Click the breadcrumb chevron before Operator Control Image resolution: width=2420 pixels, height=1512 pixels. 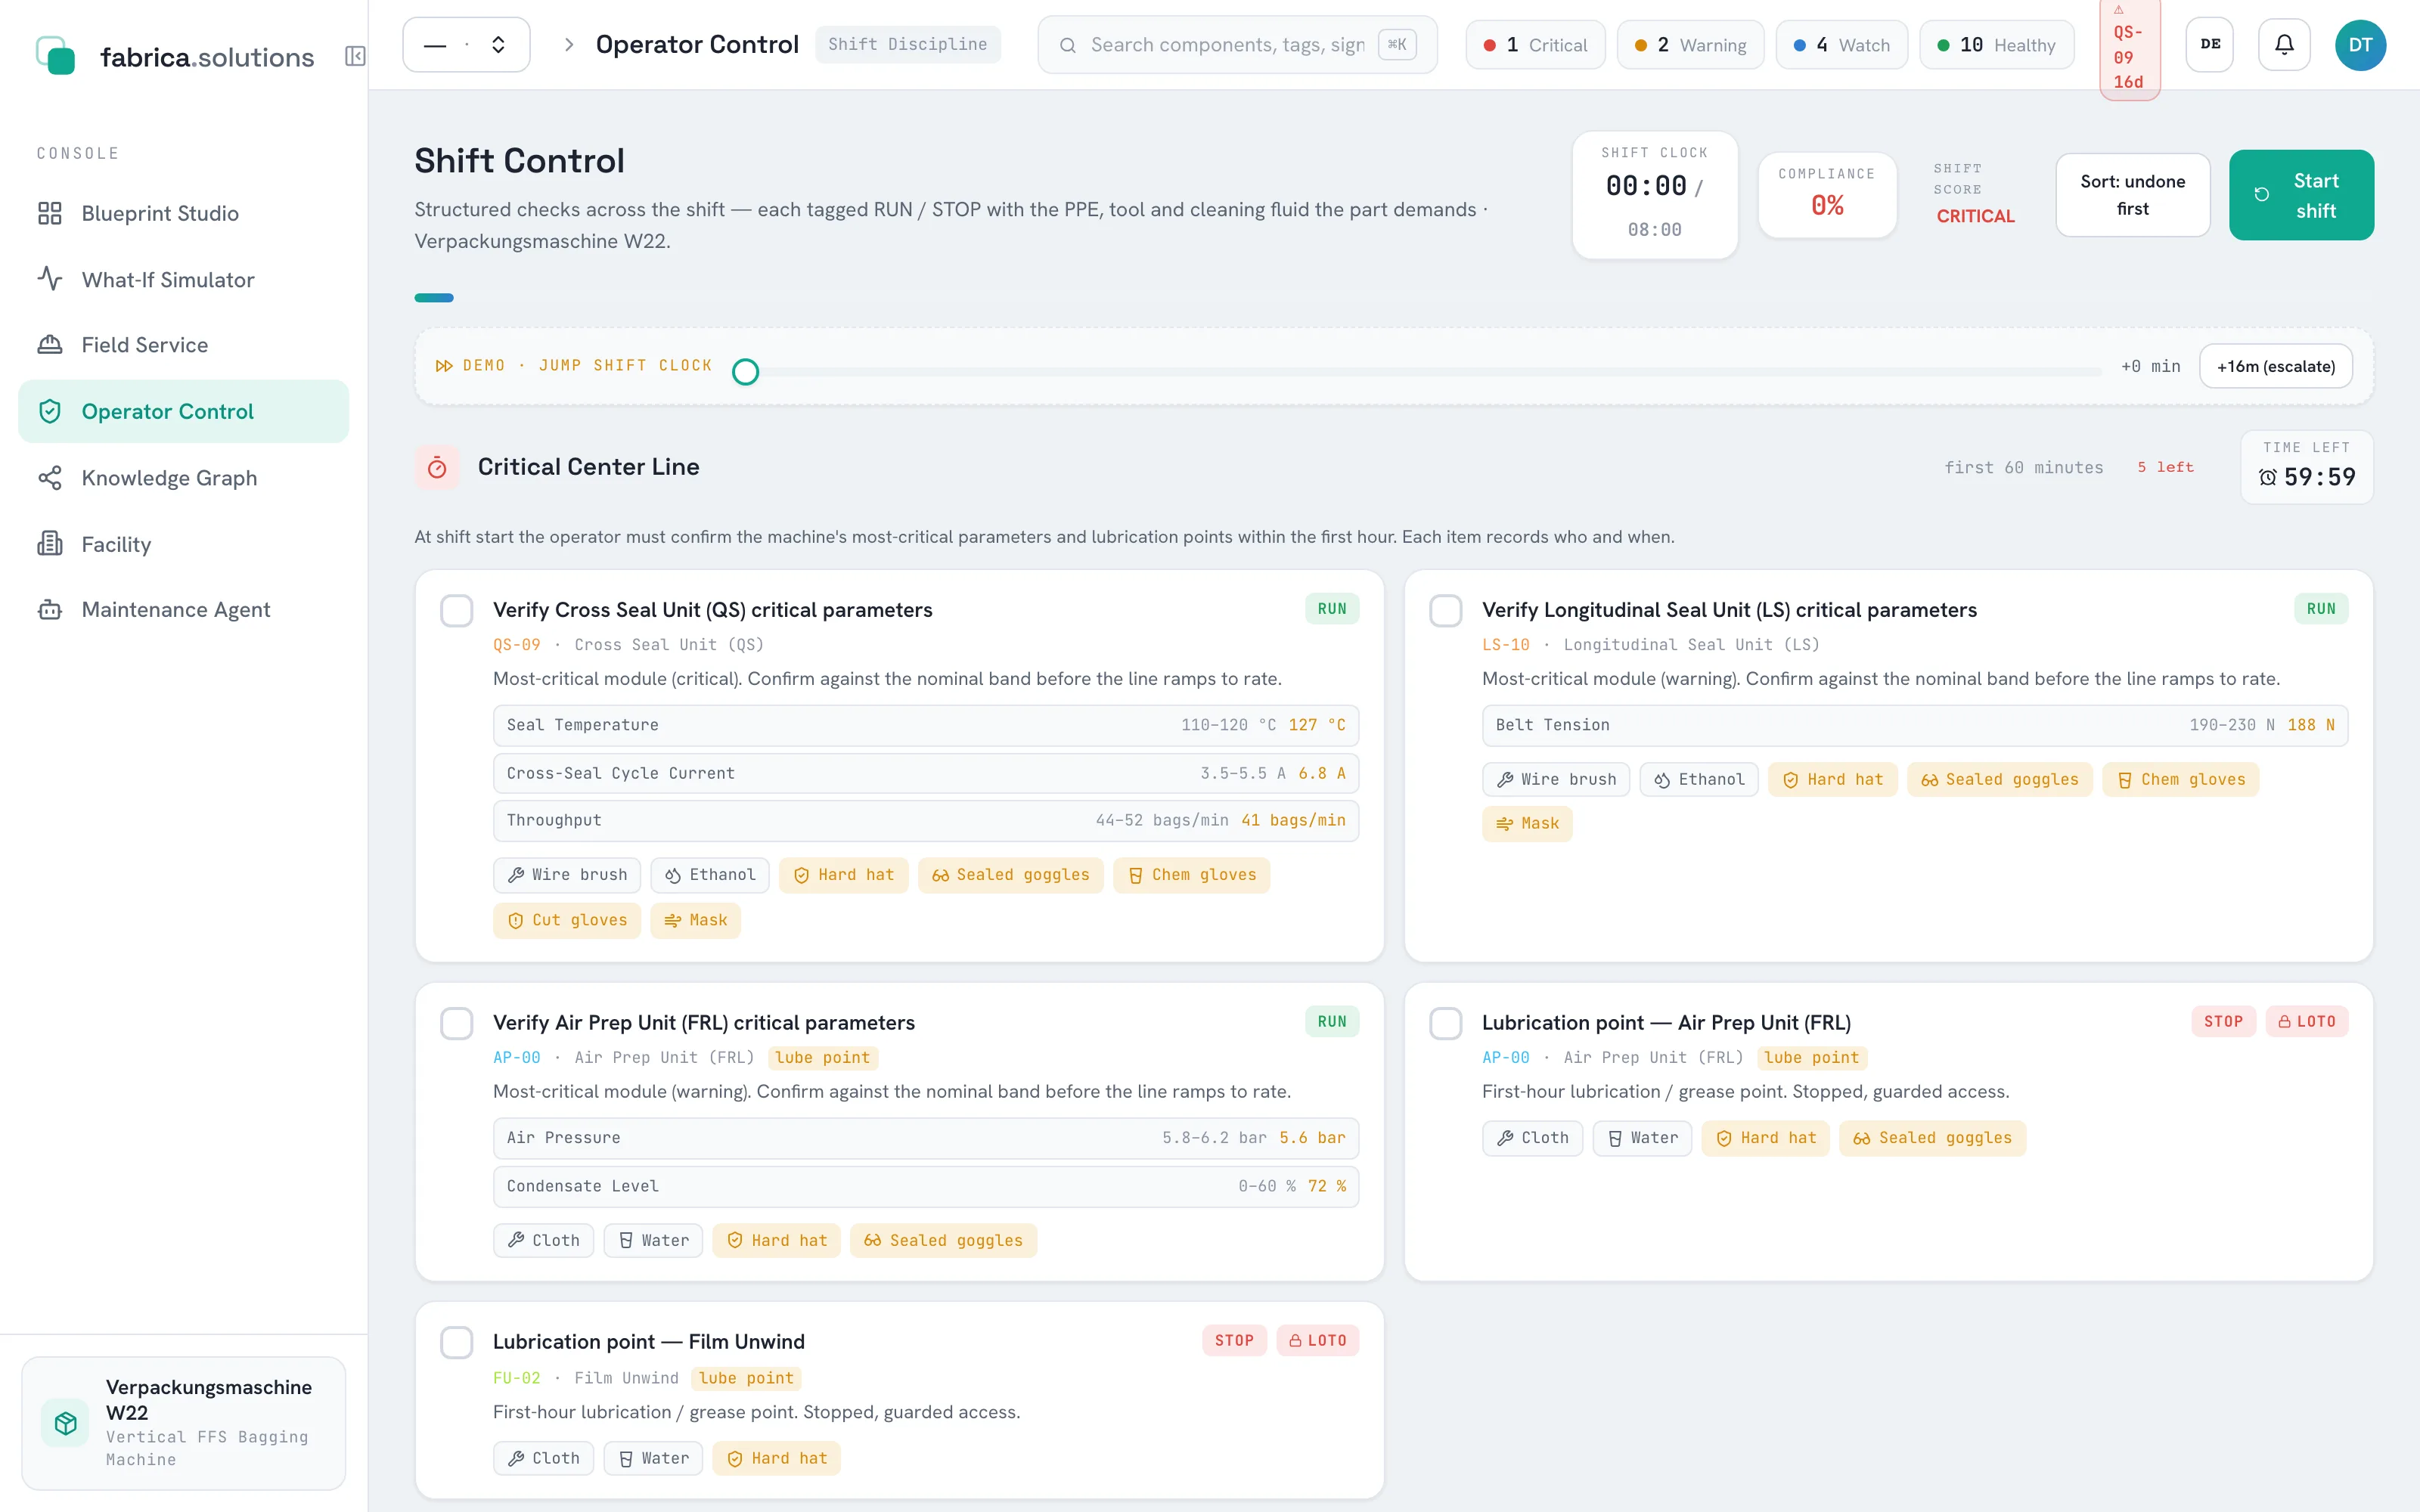569,45
